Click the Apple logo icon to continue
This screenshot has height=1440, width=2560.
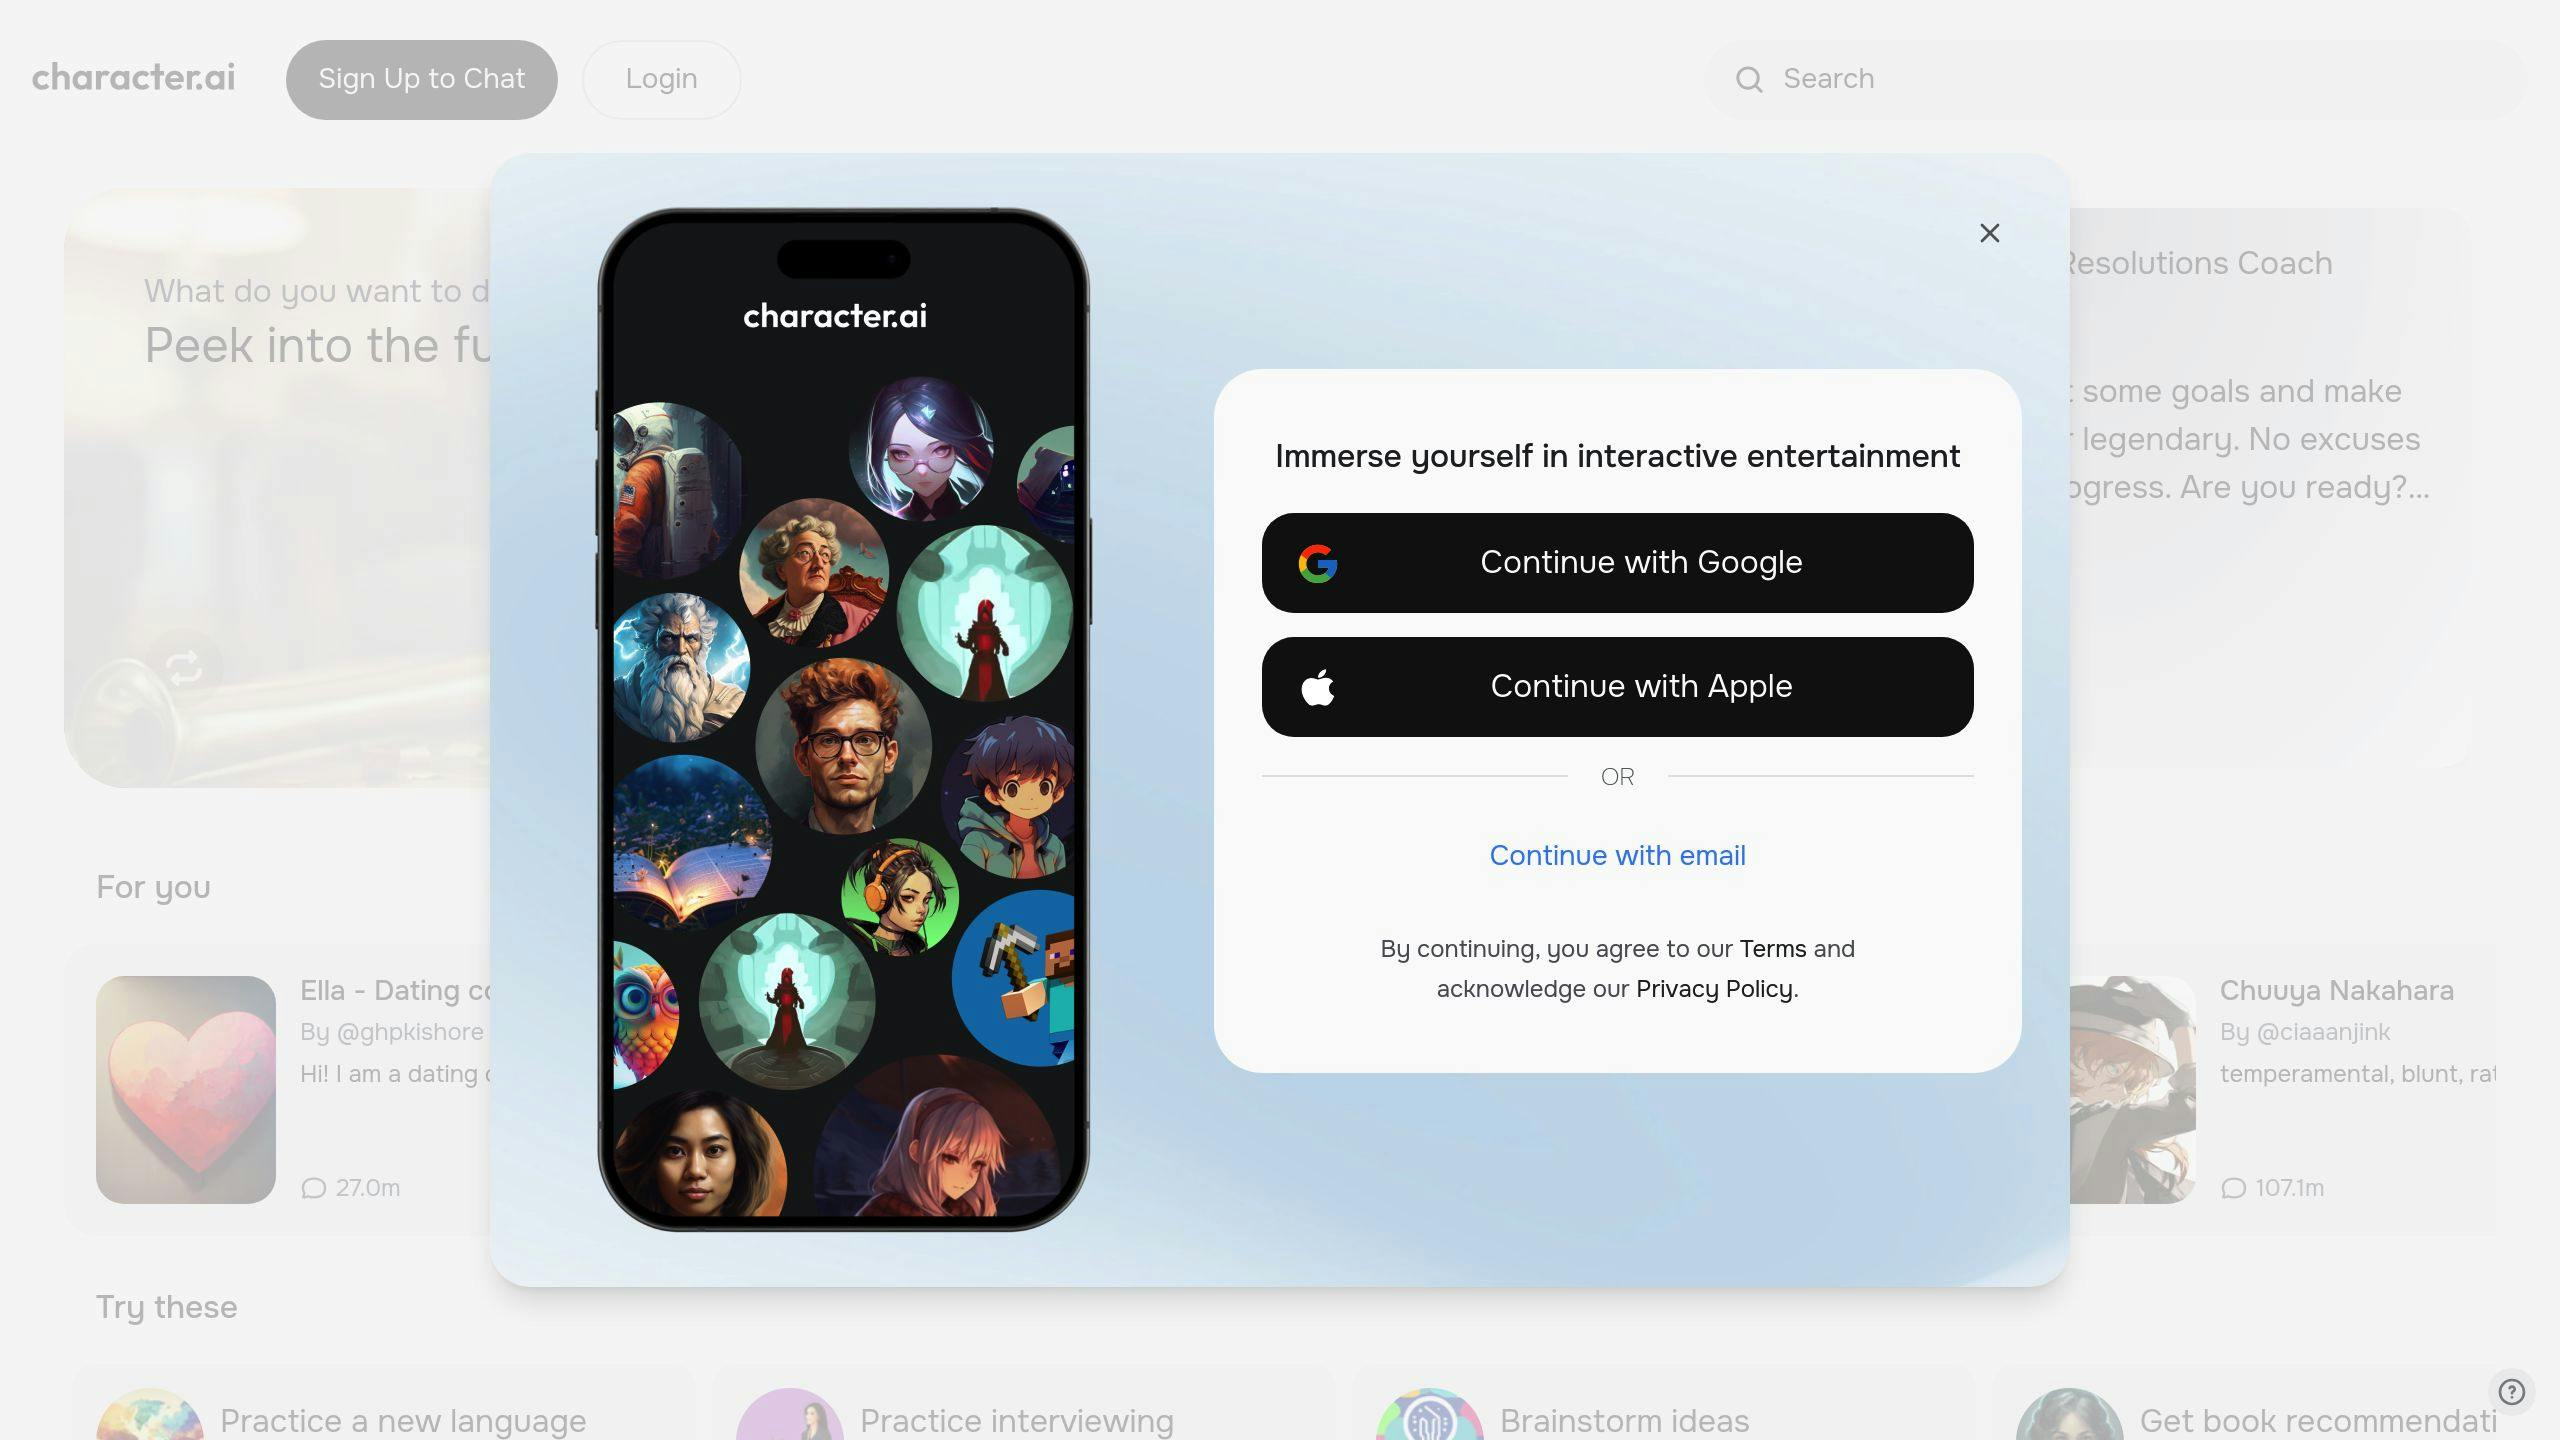coord(1317,686)
